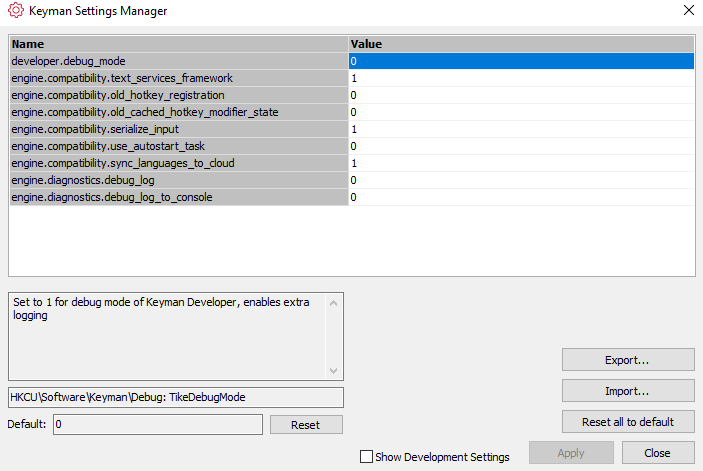Click the Value column header
This screenshot has height=471, width=703.
point(521,44)
